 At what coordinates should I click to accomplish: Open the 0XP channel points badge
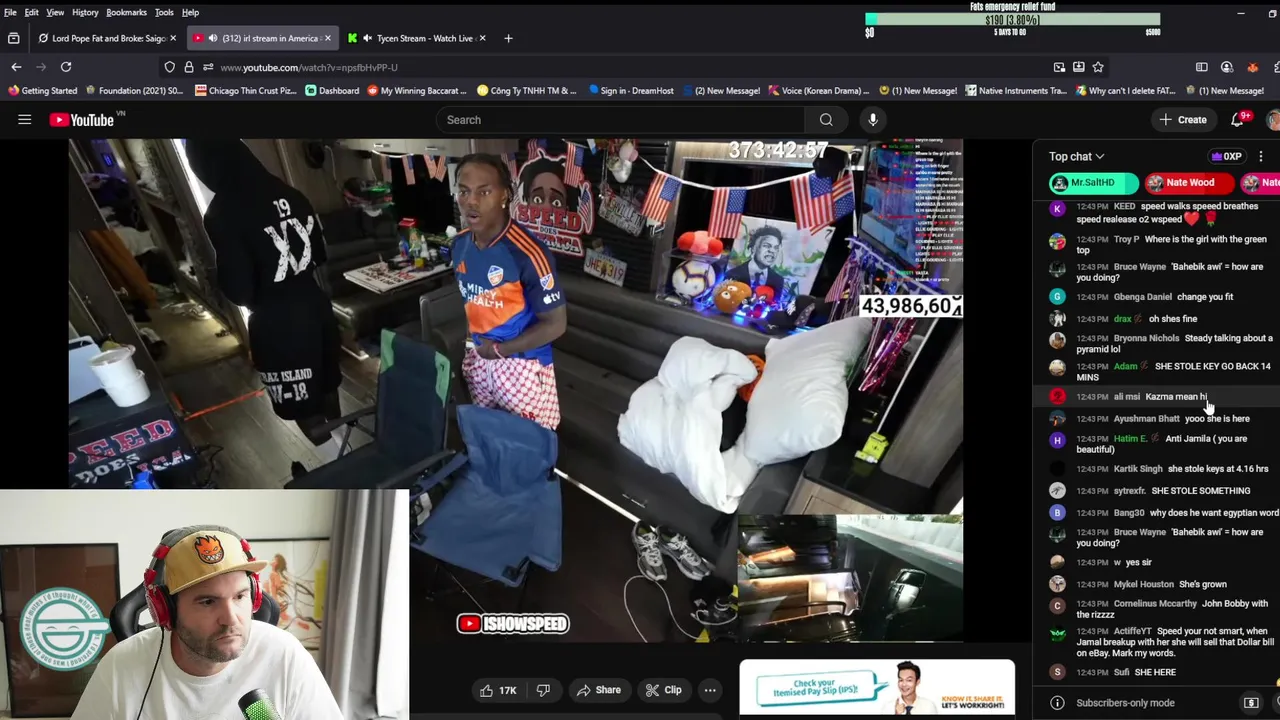click(x=1226, y=156)
